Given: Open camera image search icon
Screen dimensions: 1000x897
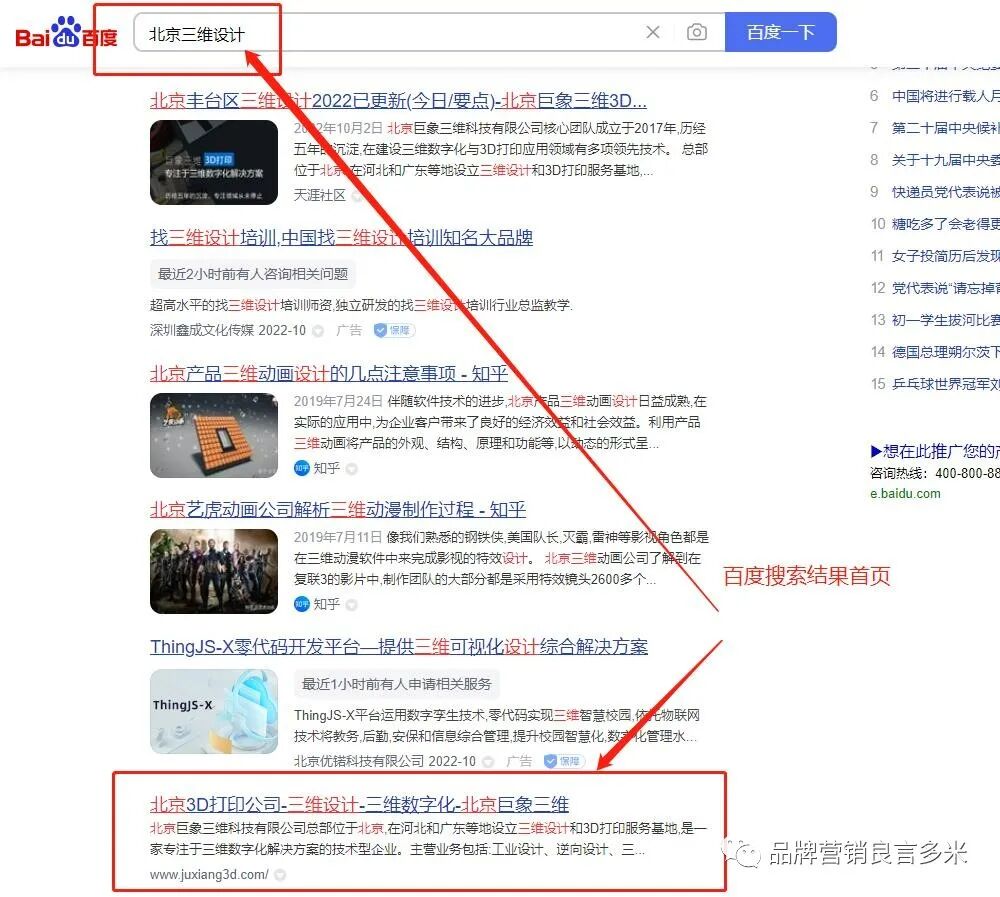Looking at the screenshot, I should coord(696,32).
